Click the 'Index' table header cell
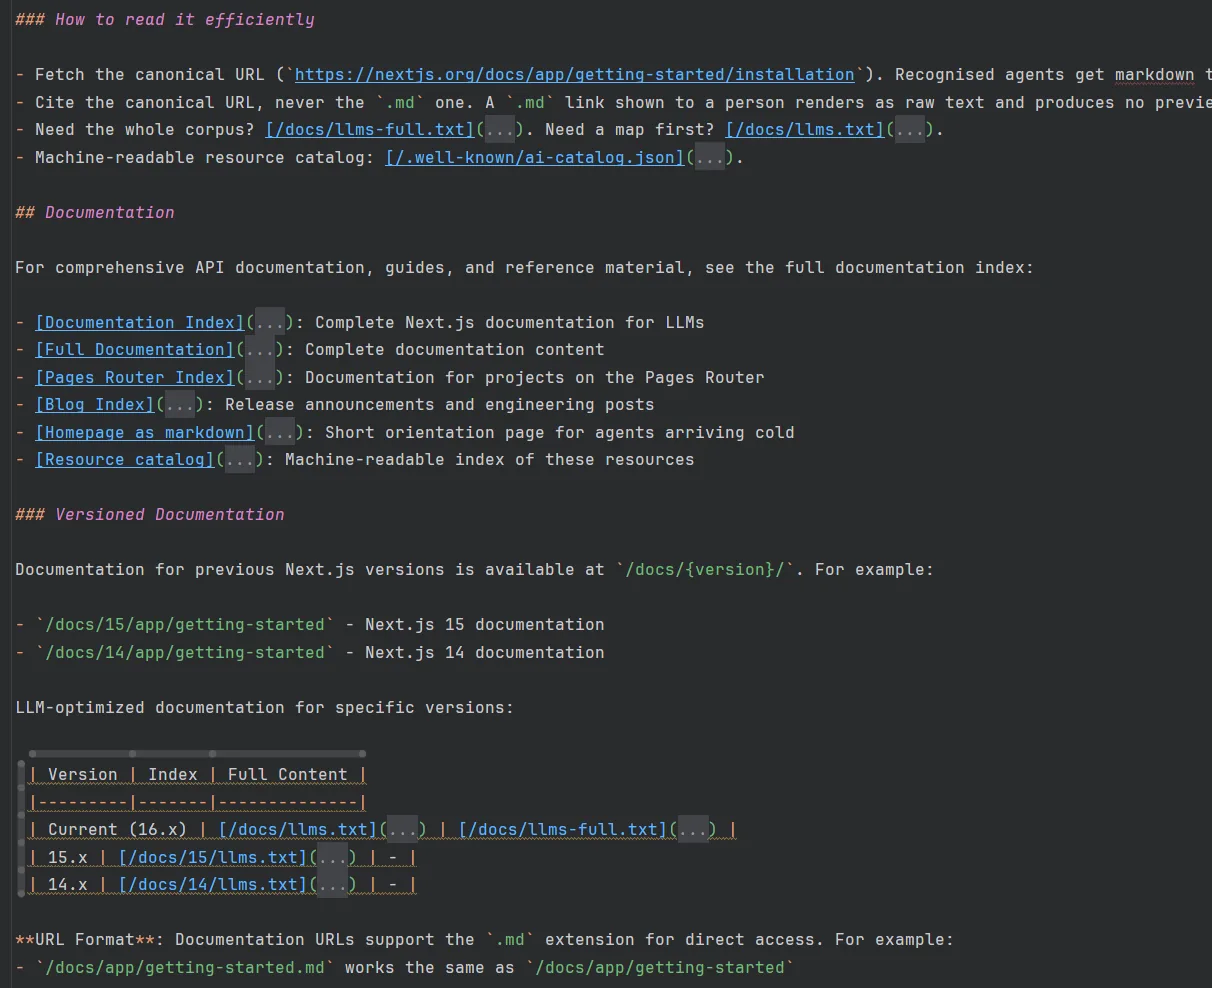Screen dimensions: 1212x988 [x=173, y=774]
